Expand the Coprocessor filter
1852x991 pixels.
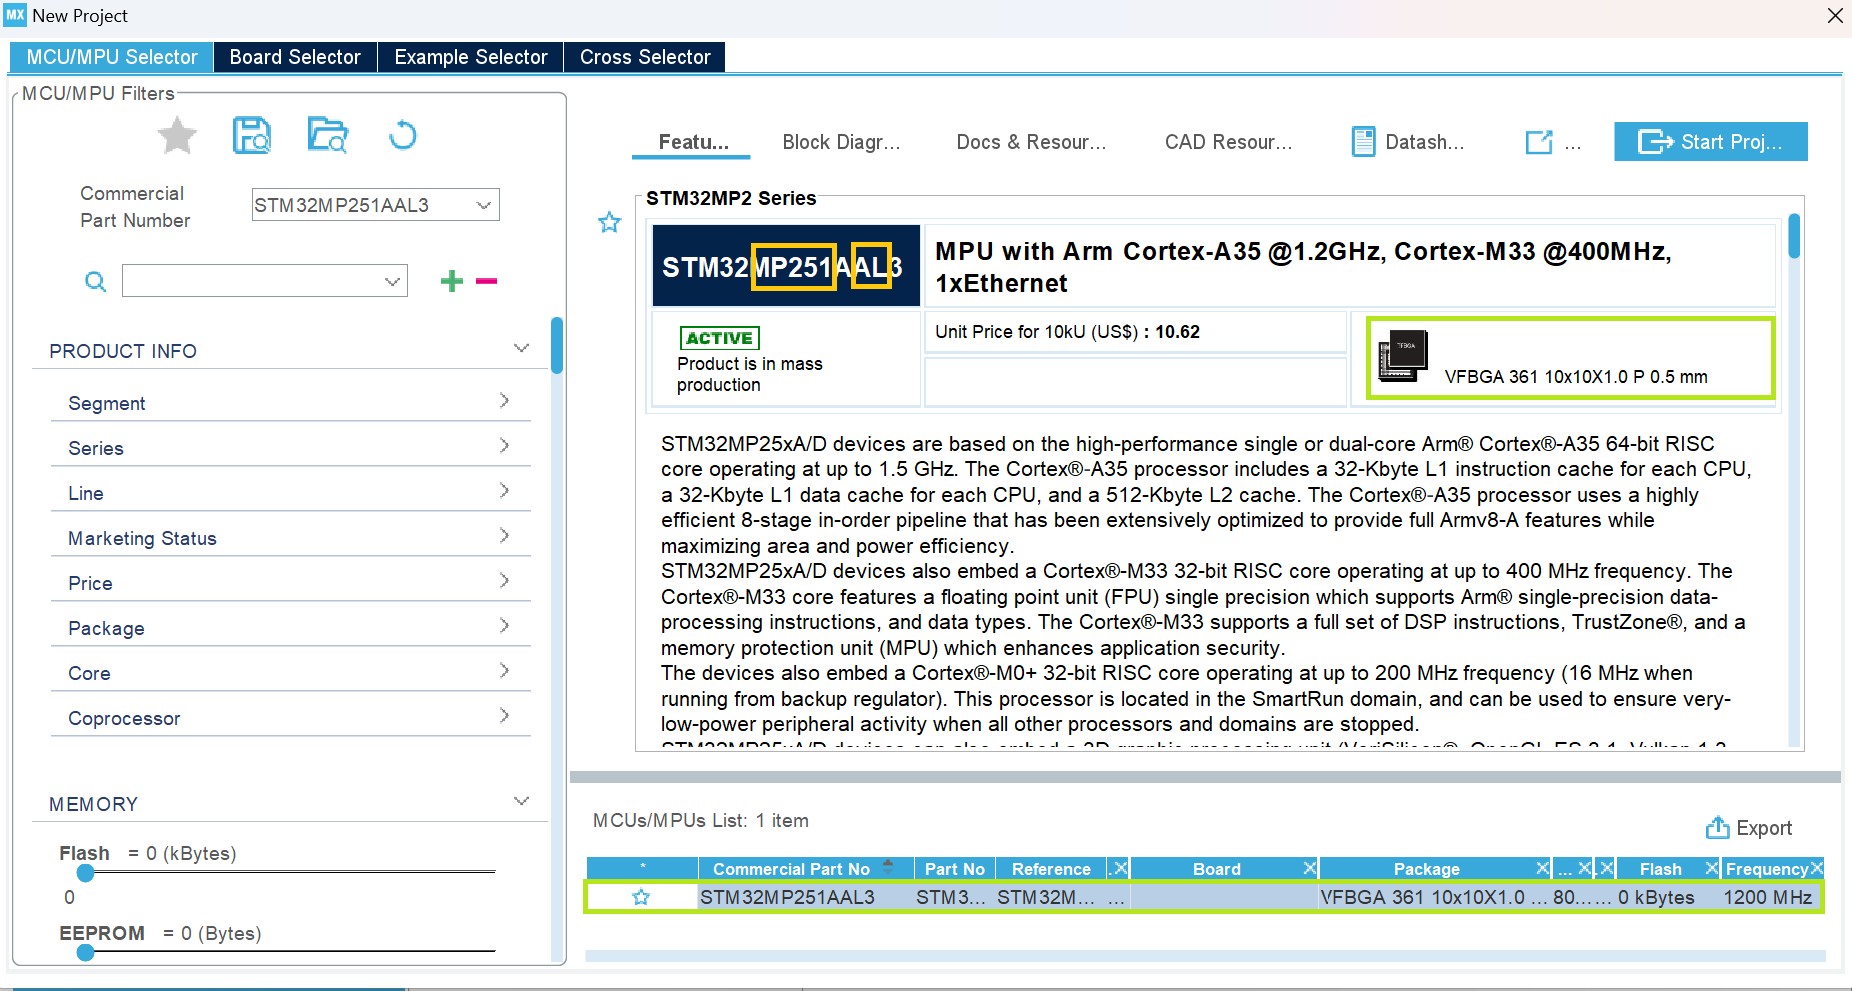pos(504,716)
